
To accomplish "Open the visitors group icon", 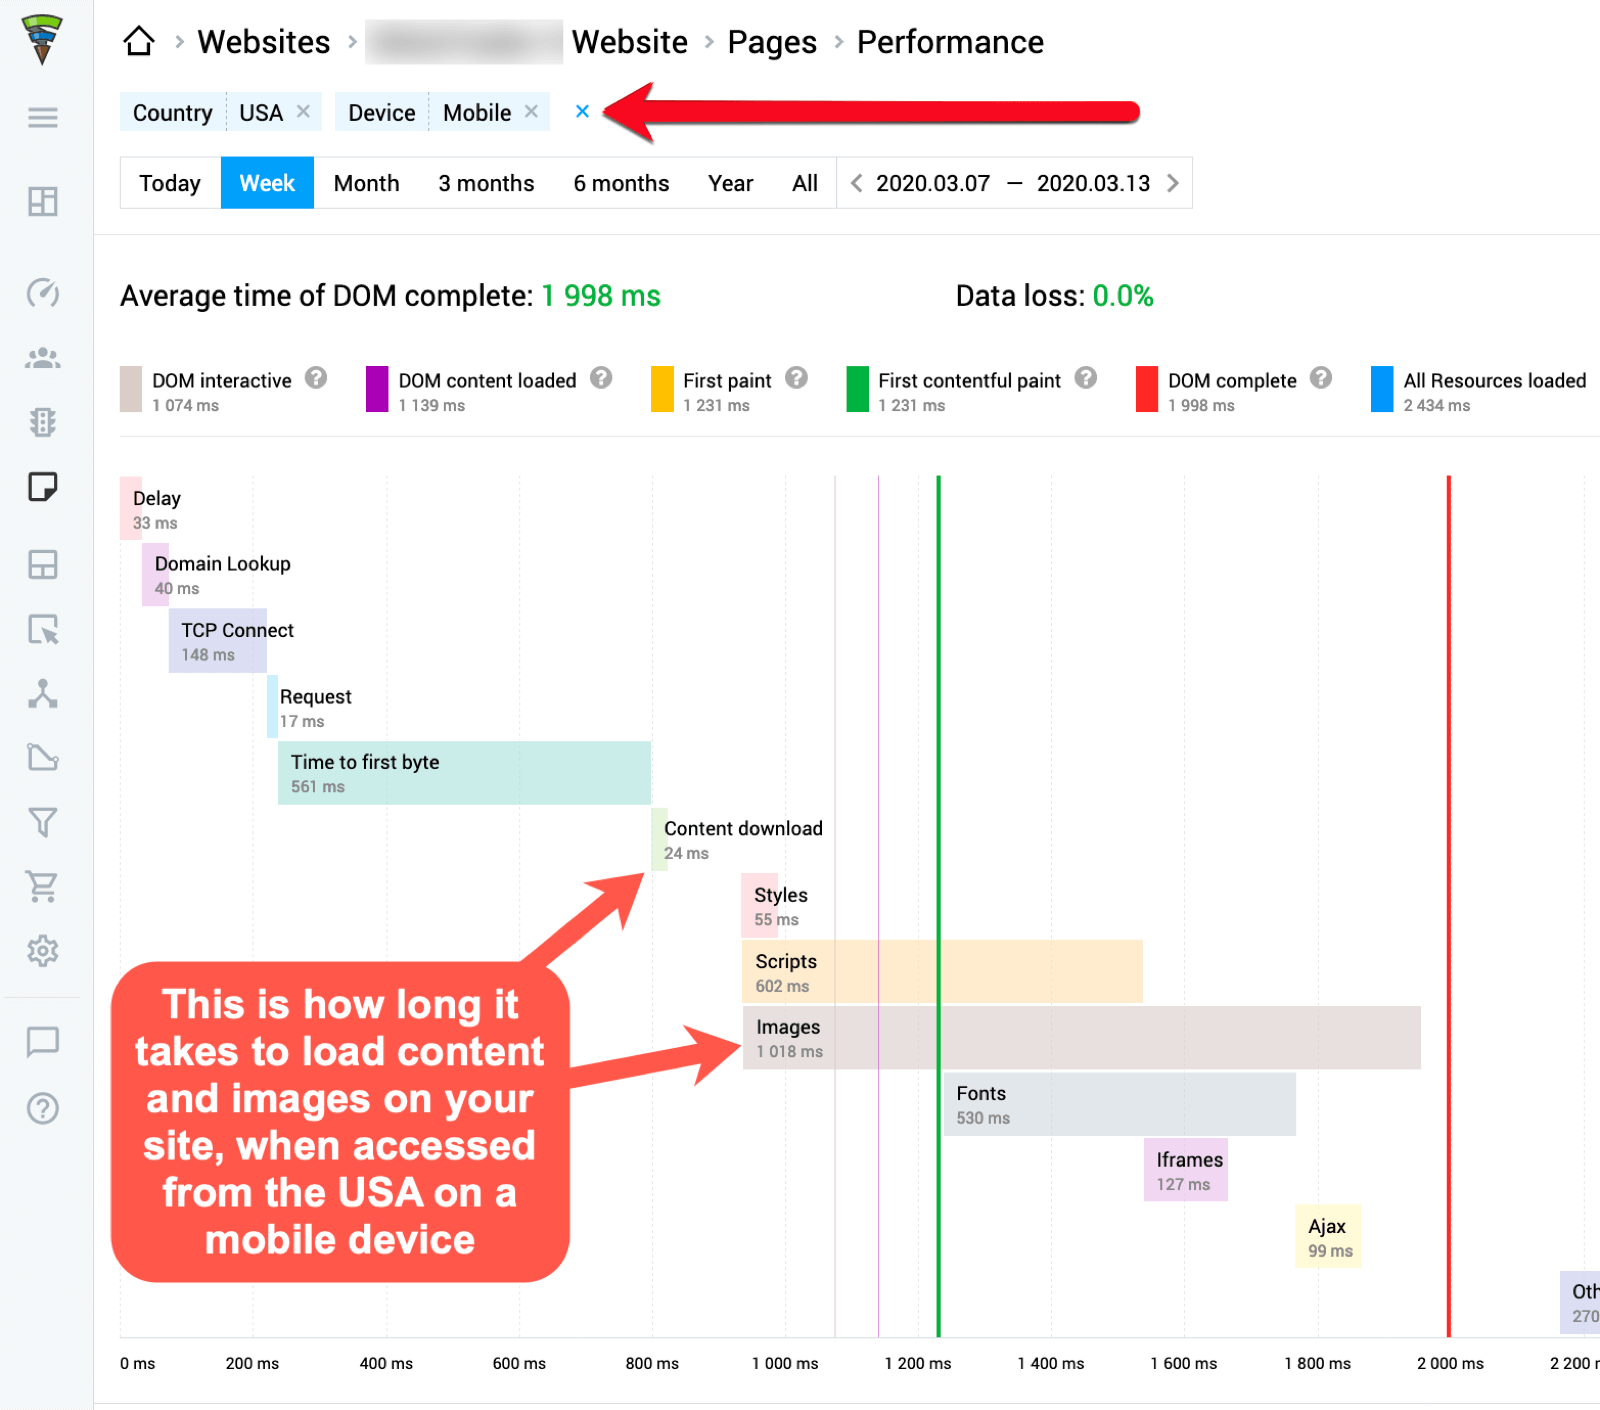I will point(42,358).
